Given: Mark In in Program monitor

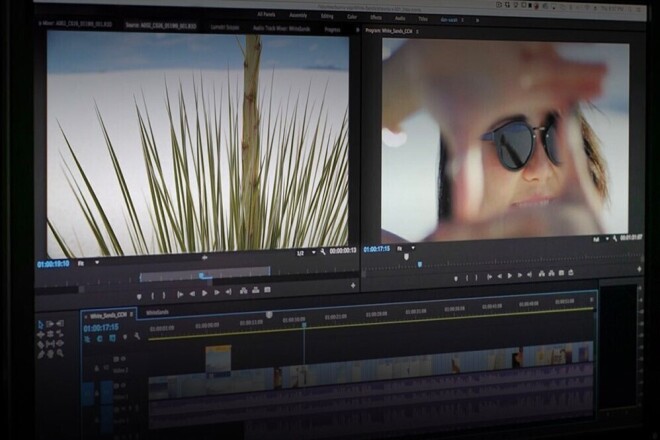Looking at the screenshot, I should point(467,278).
